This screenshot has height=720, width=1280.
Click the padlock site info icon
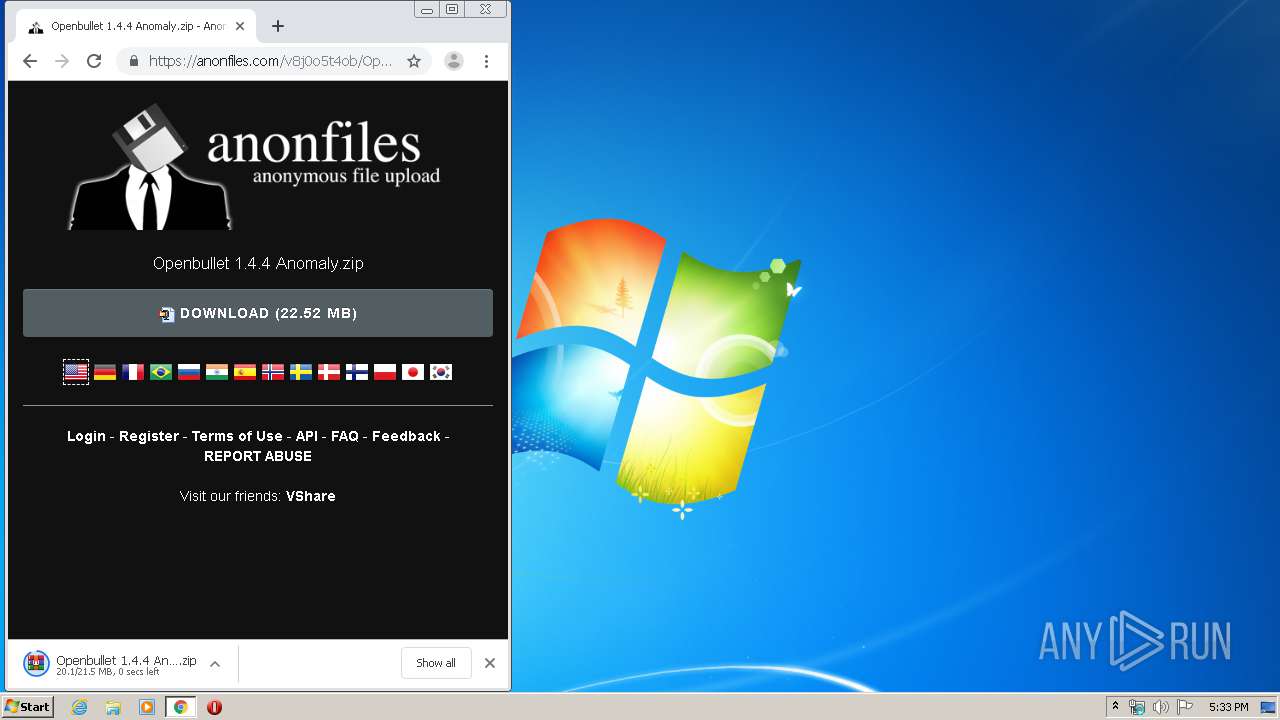coord(134,61)
